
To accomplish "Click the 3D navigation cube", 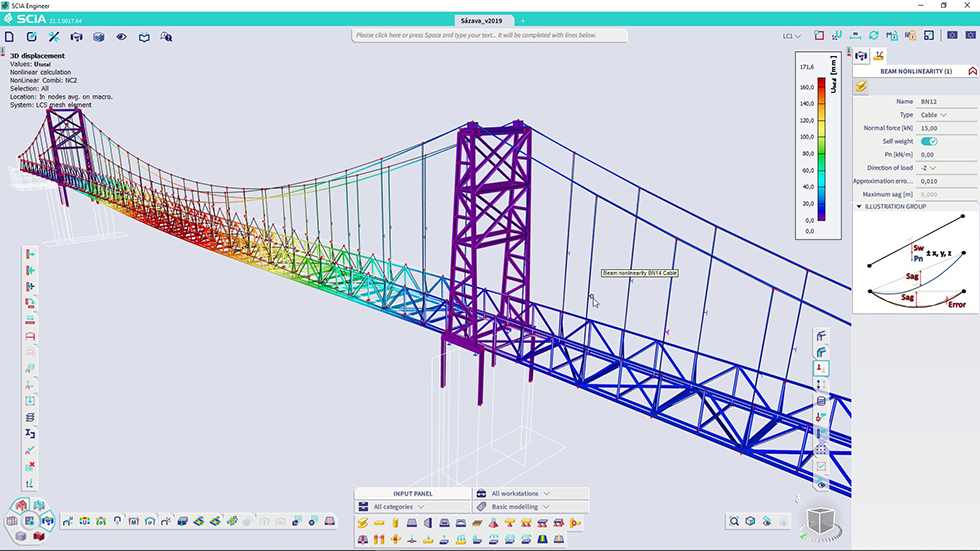I will (x=819, y=521).
